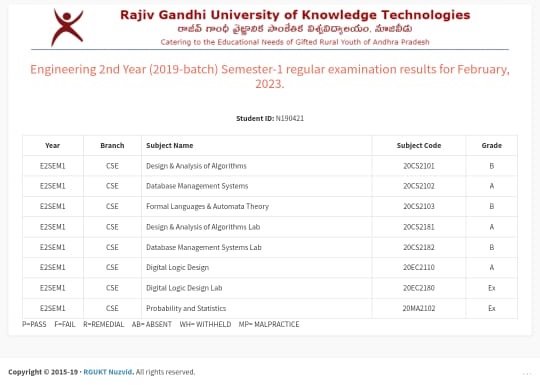Click the Ex grade for Digital Logic Design Lab
The height and width of the screenshot is (385, 540).
coord(491,288)
